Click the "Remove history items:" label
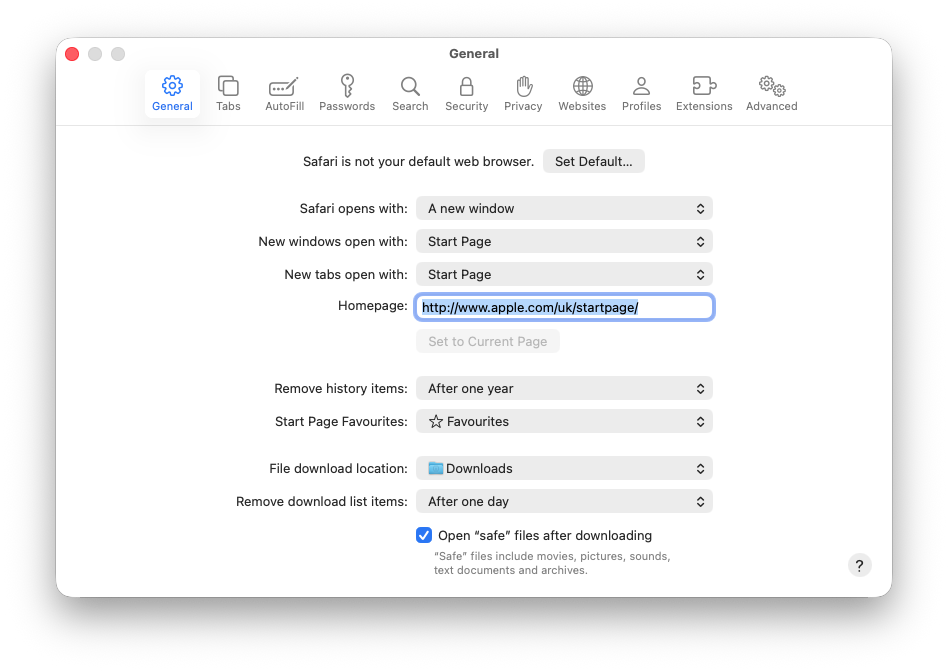Viewport: 948px width, 671px height. pos(341,389)
